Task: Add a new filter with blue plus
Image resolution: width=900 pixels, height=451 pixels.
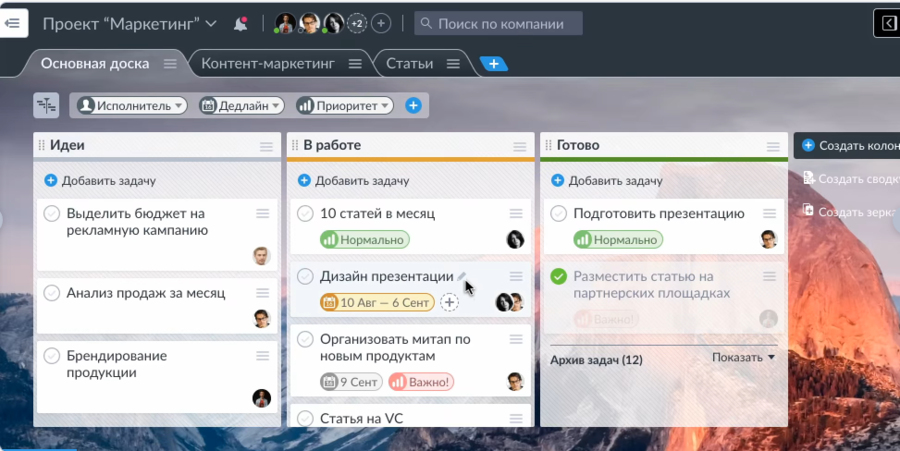Action: point(413,106)
